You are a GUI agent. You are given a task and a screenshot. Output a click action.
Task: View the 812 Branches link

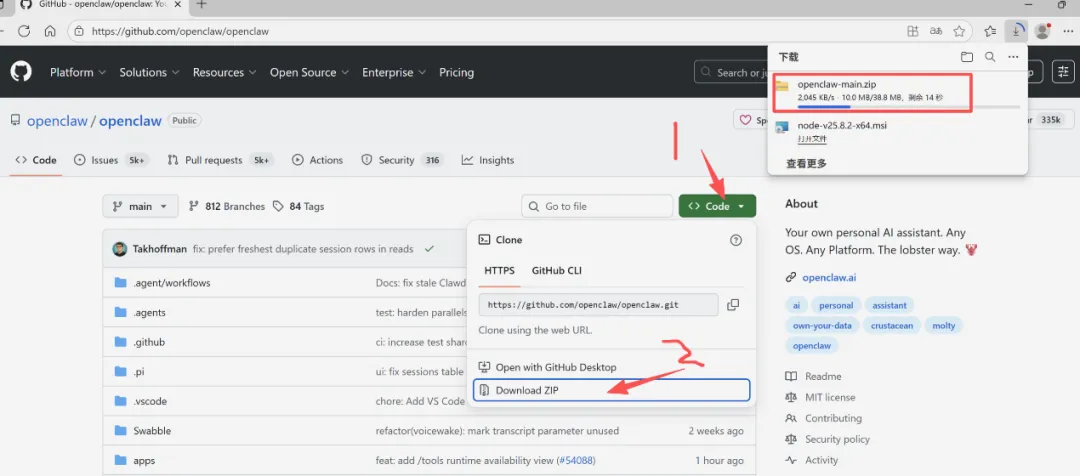pyautogui.click(x=227, y=206)
